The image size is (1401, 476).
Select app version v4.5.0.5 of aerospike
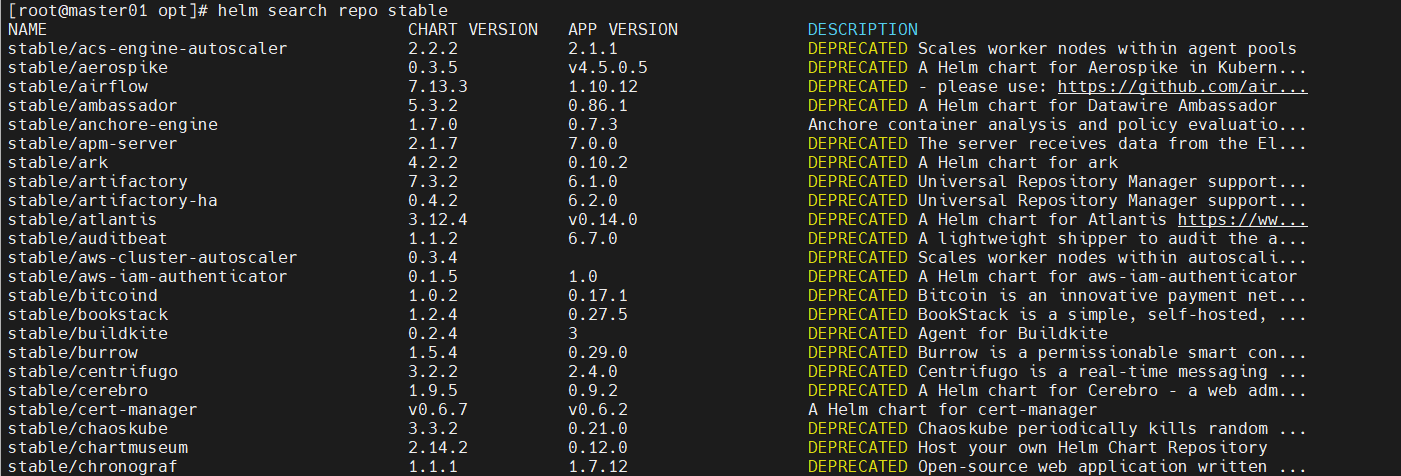pyautogui.click(x=608, y=67)
